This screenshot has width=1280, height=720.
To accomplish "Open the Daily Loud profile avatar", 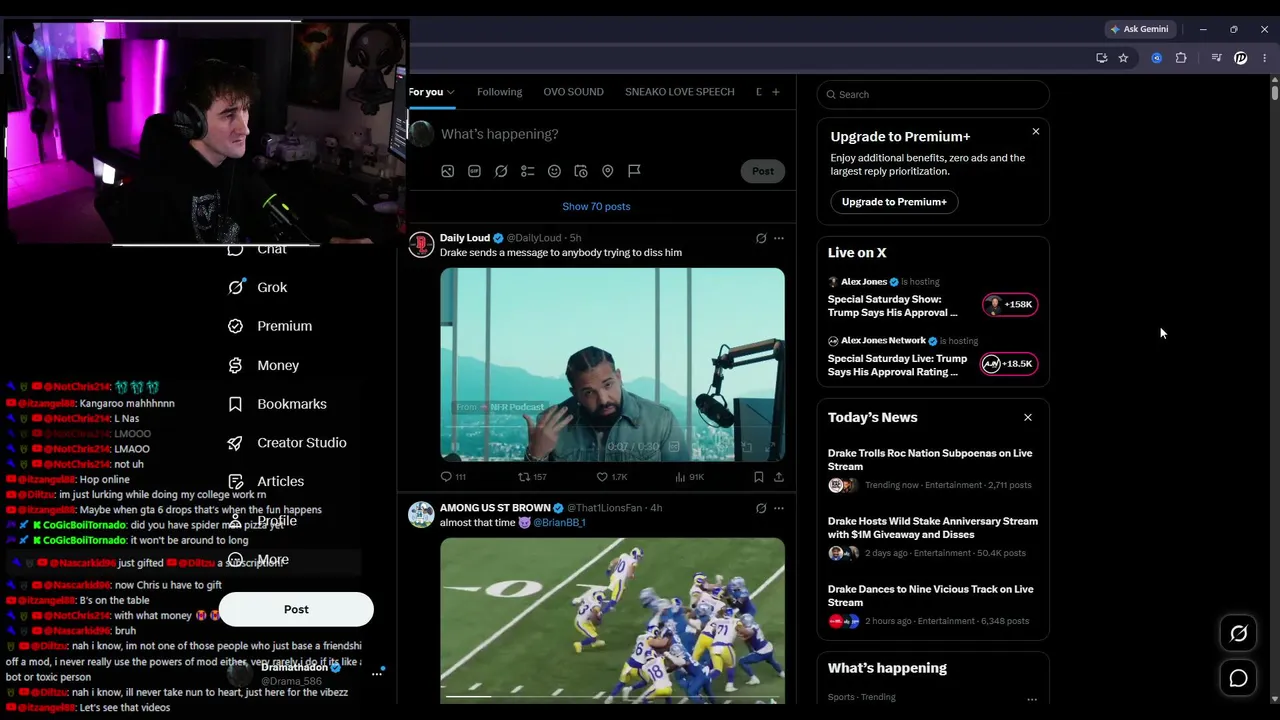I will point(421,244).
